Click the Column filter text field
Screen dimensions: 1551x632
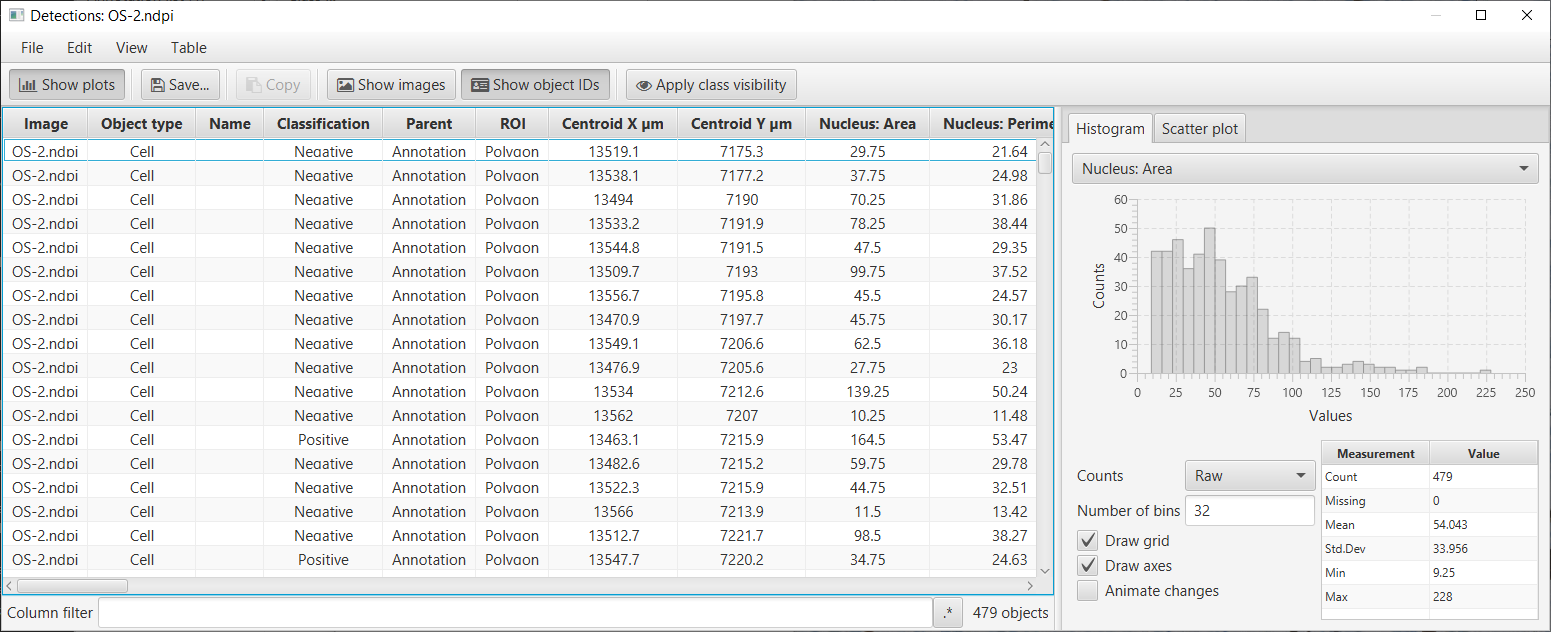(x=515, y=613)
